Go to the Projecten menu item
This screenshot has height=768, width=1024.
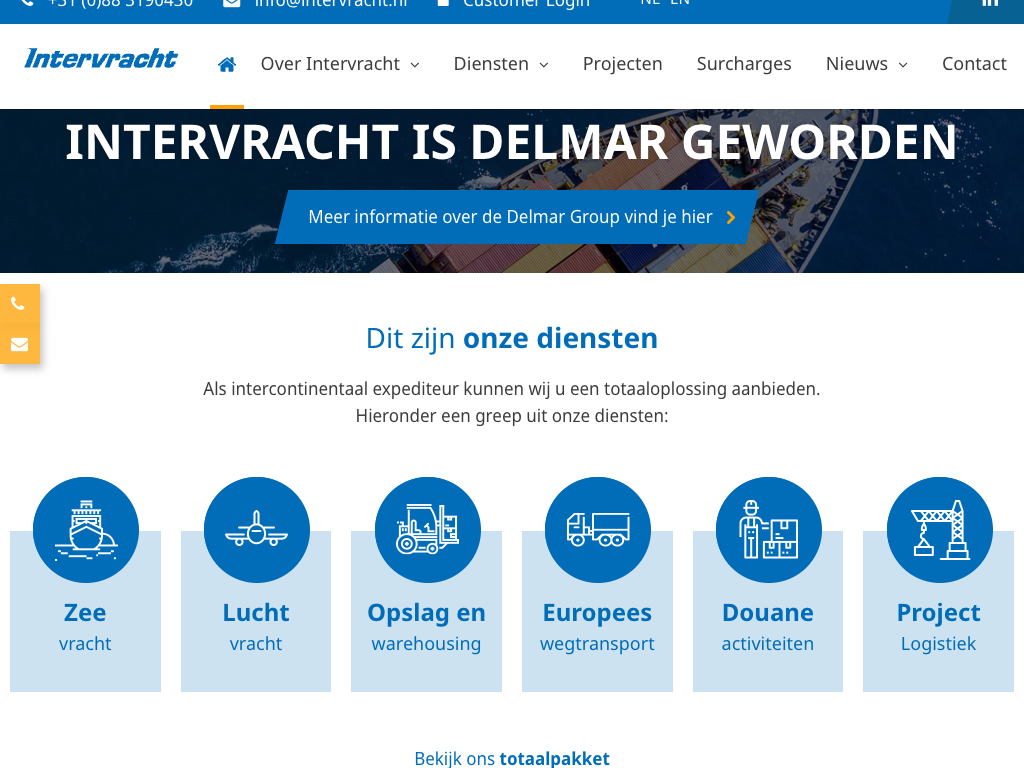coord(622,64)
